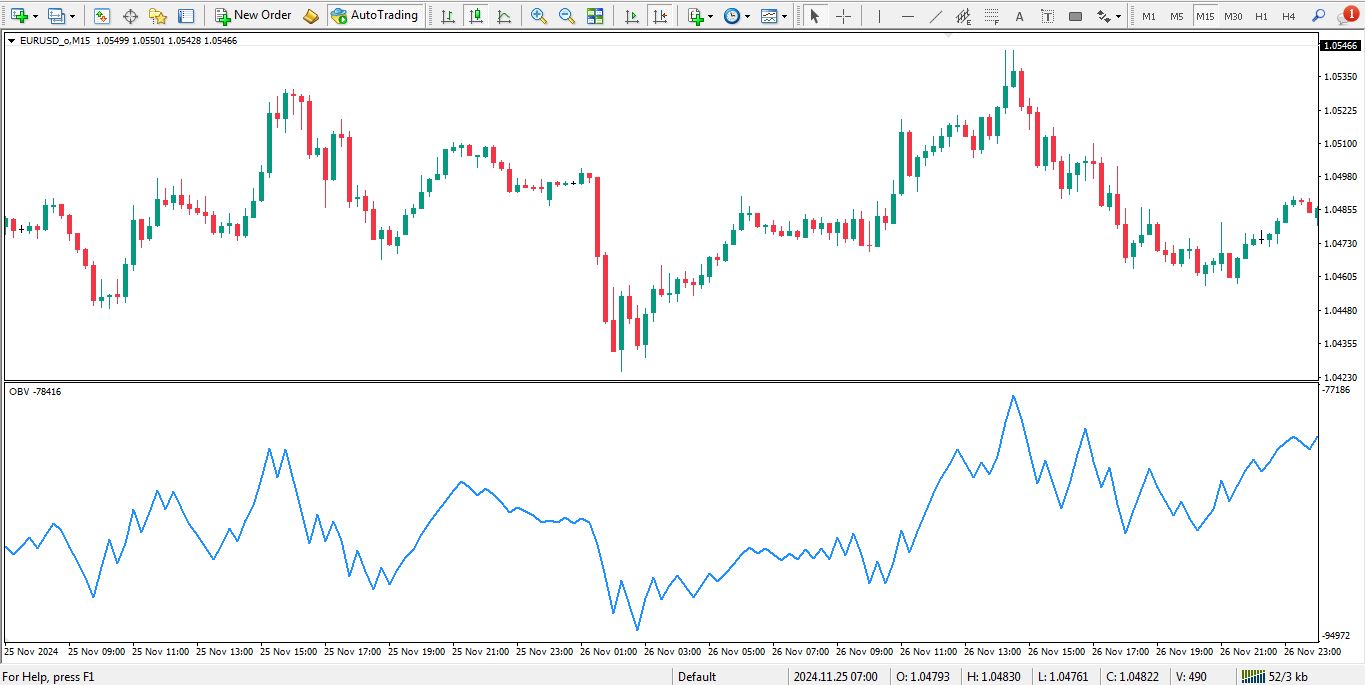Expand the Profiles dropdown arrow
The height and width of the screenshot is (685, 1365).
point(72,16)
